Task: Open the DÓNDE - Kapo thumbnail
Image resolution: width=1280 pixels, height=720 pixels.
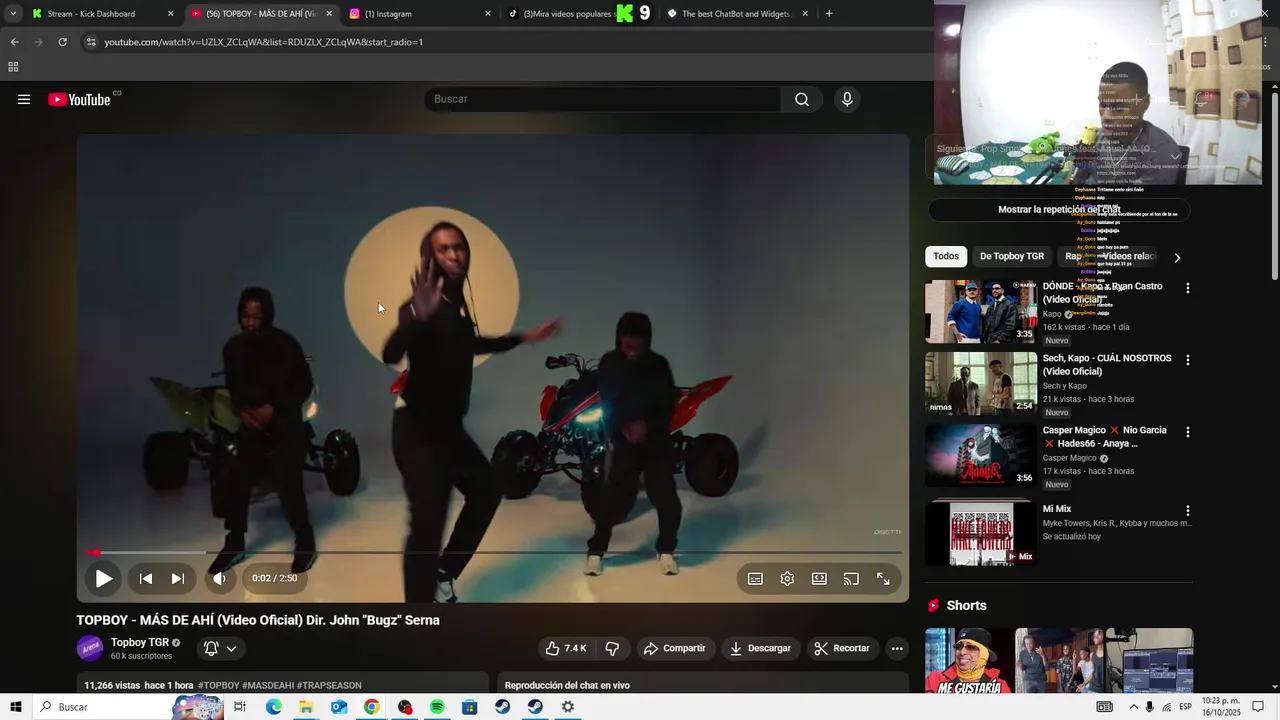Action: pos(981,311)
